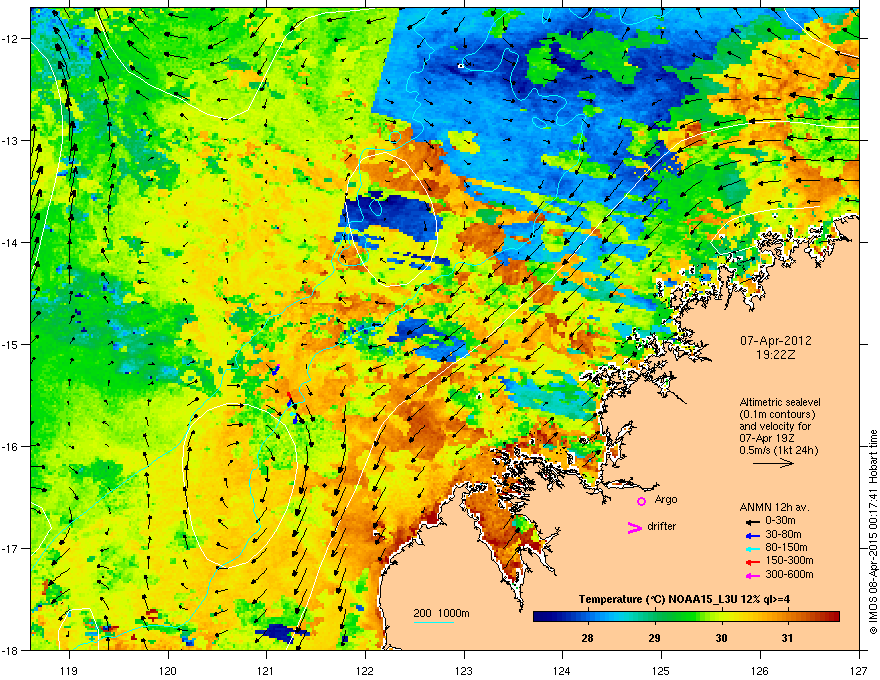Click the -18 latitude axis label
880x680 pixels.
point(11,650)
